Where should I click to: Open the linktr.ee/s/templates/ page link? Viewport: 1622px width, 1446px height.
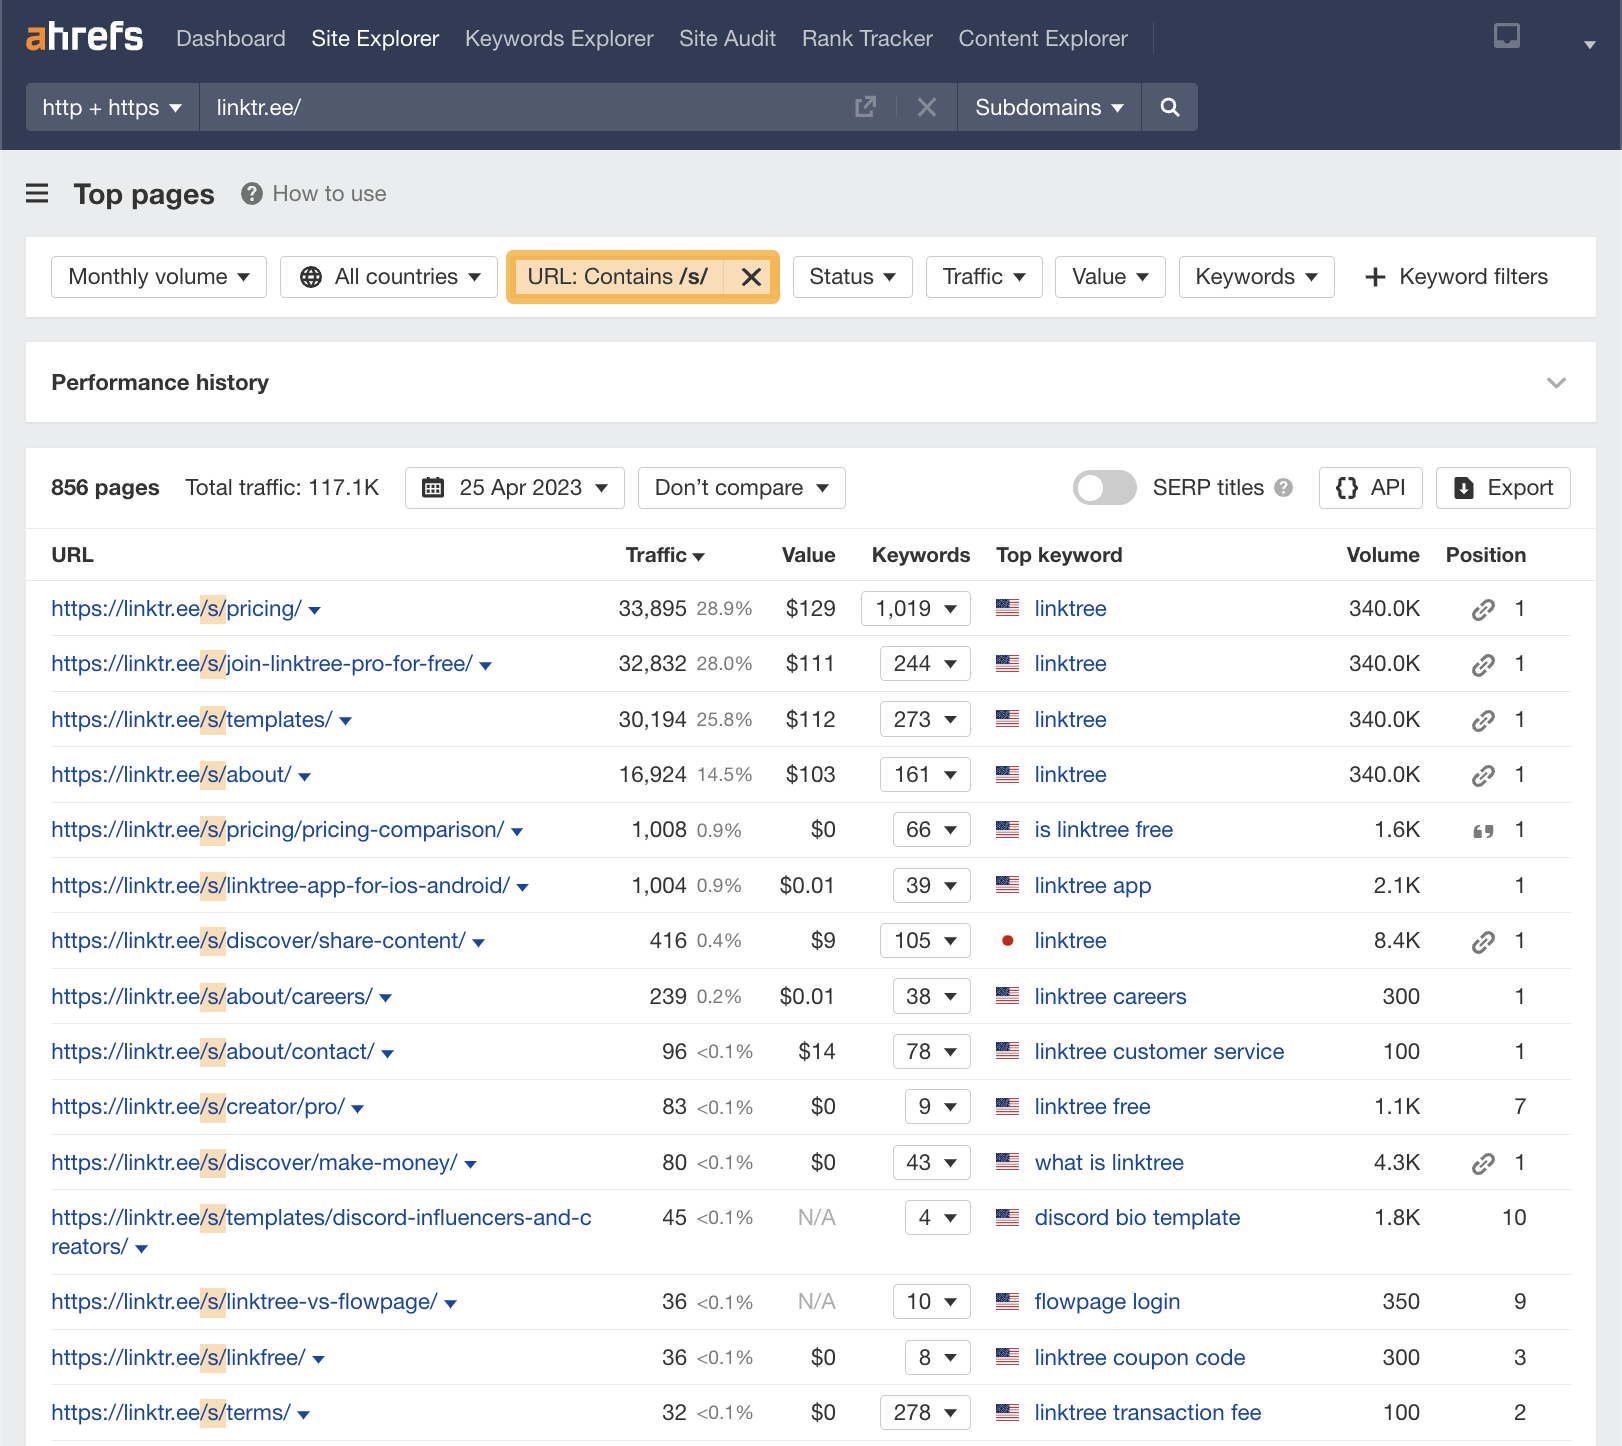click(192, 719)
